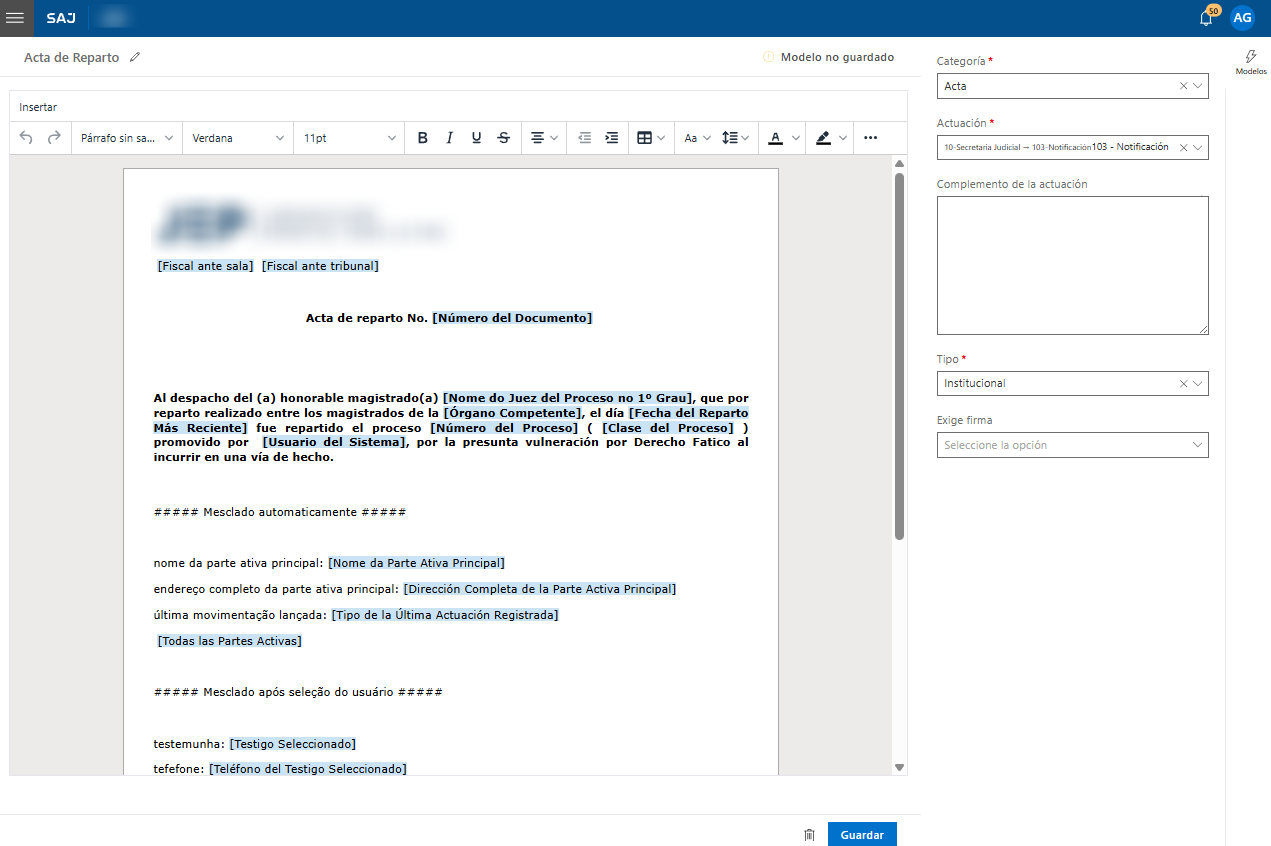The height and width of the screenshot is (846, 1271).
Task: Open the Insertar menu
Action: pos(38,107)
